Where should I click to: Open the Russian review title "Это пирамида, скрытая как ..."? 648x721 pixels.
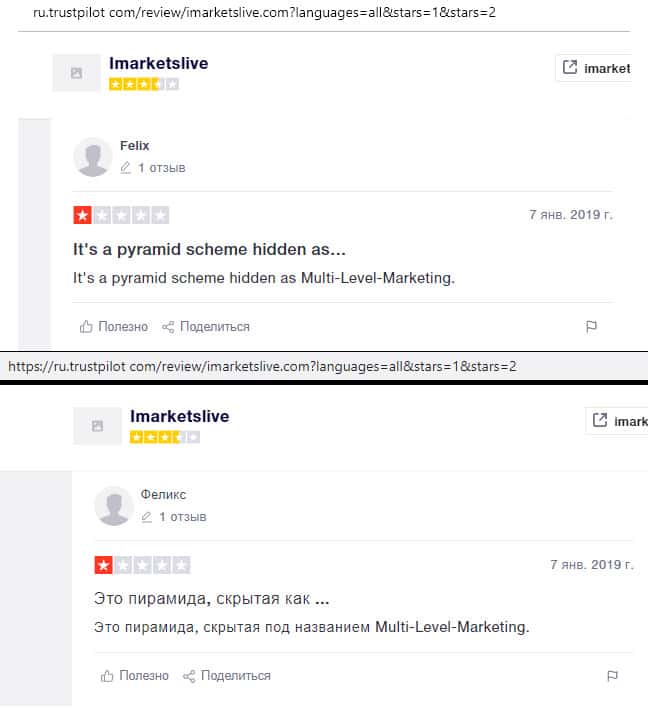(x=212, y=599)
